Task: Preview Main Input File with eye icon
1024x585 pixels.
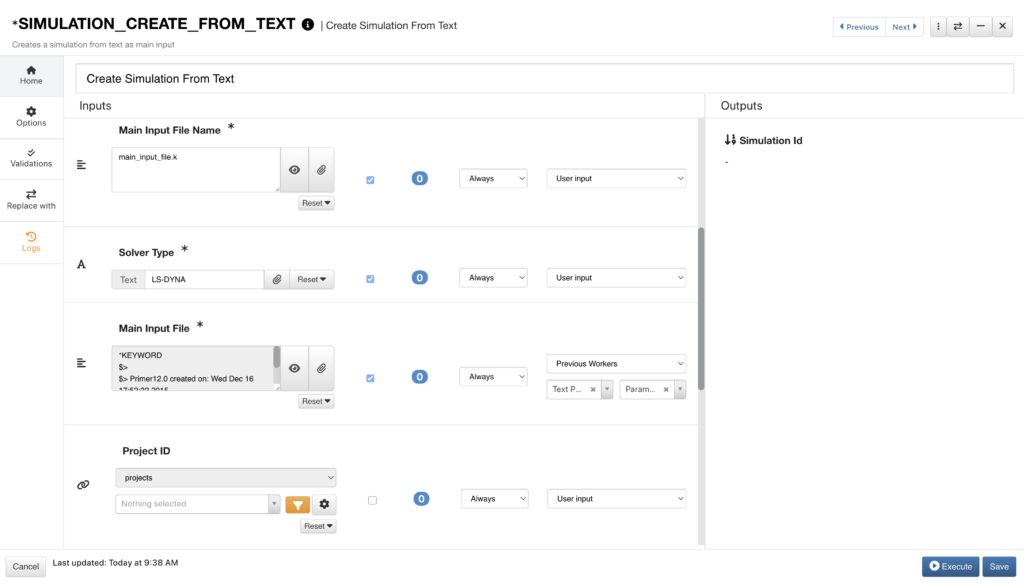Action: [x=295, y=368]
